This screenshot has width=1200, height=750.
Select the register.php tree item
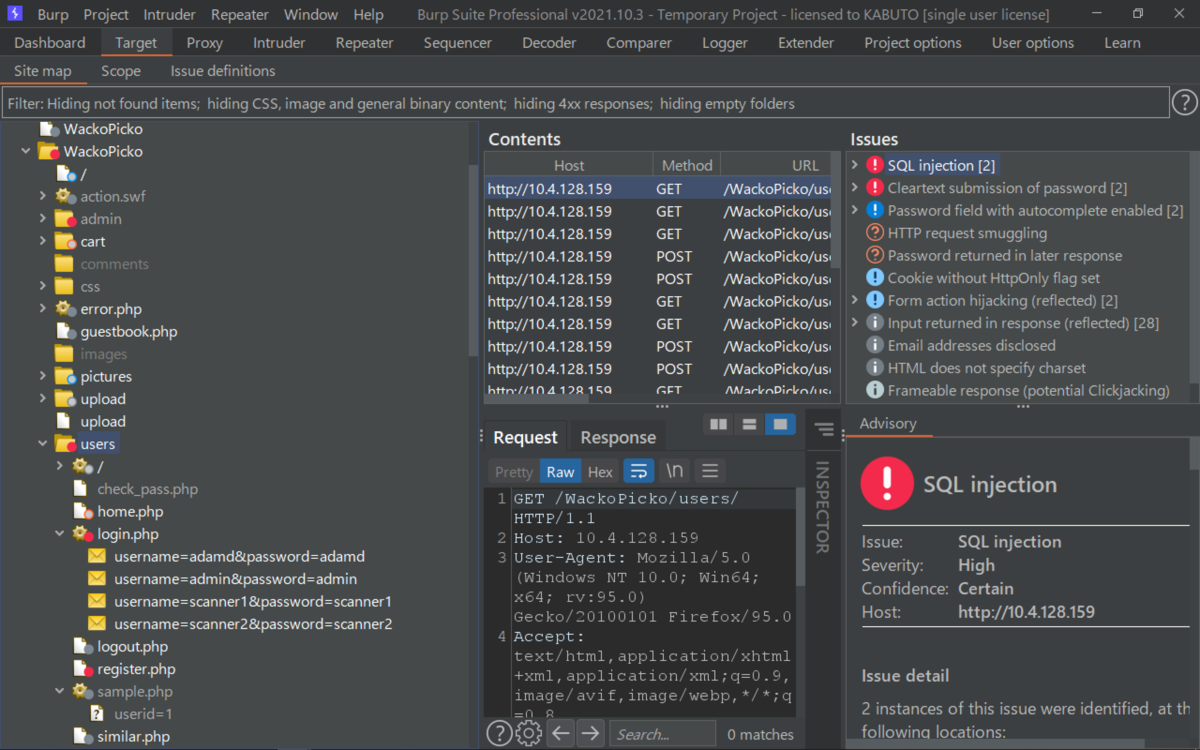(136, 669)
